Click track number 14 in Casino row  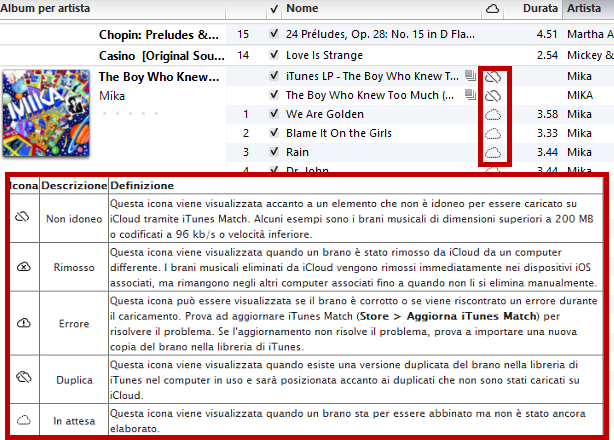[x=243, y=55]
